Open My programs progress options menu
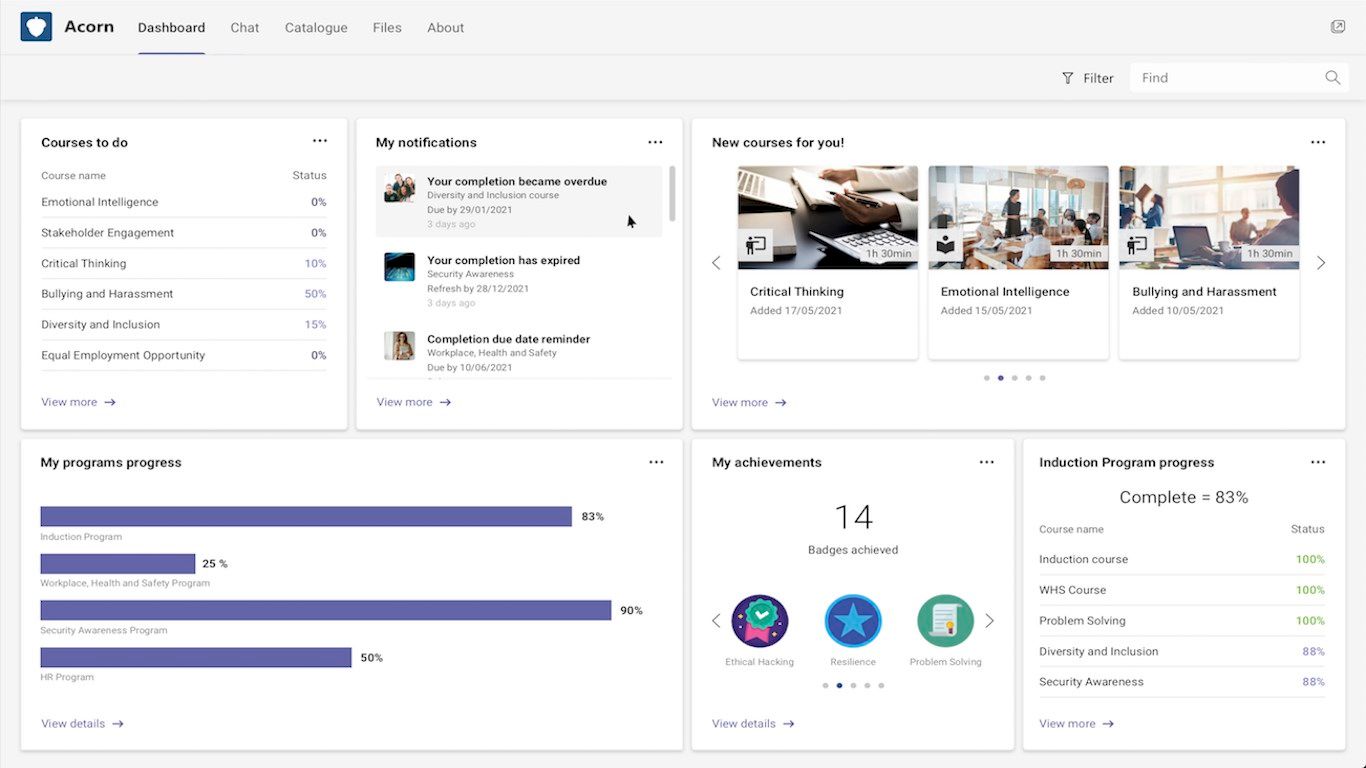Screen dimensions: 1366x768 pos(656,462)
